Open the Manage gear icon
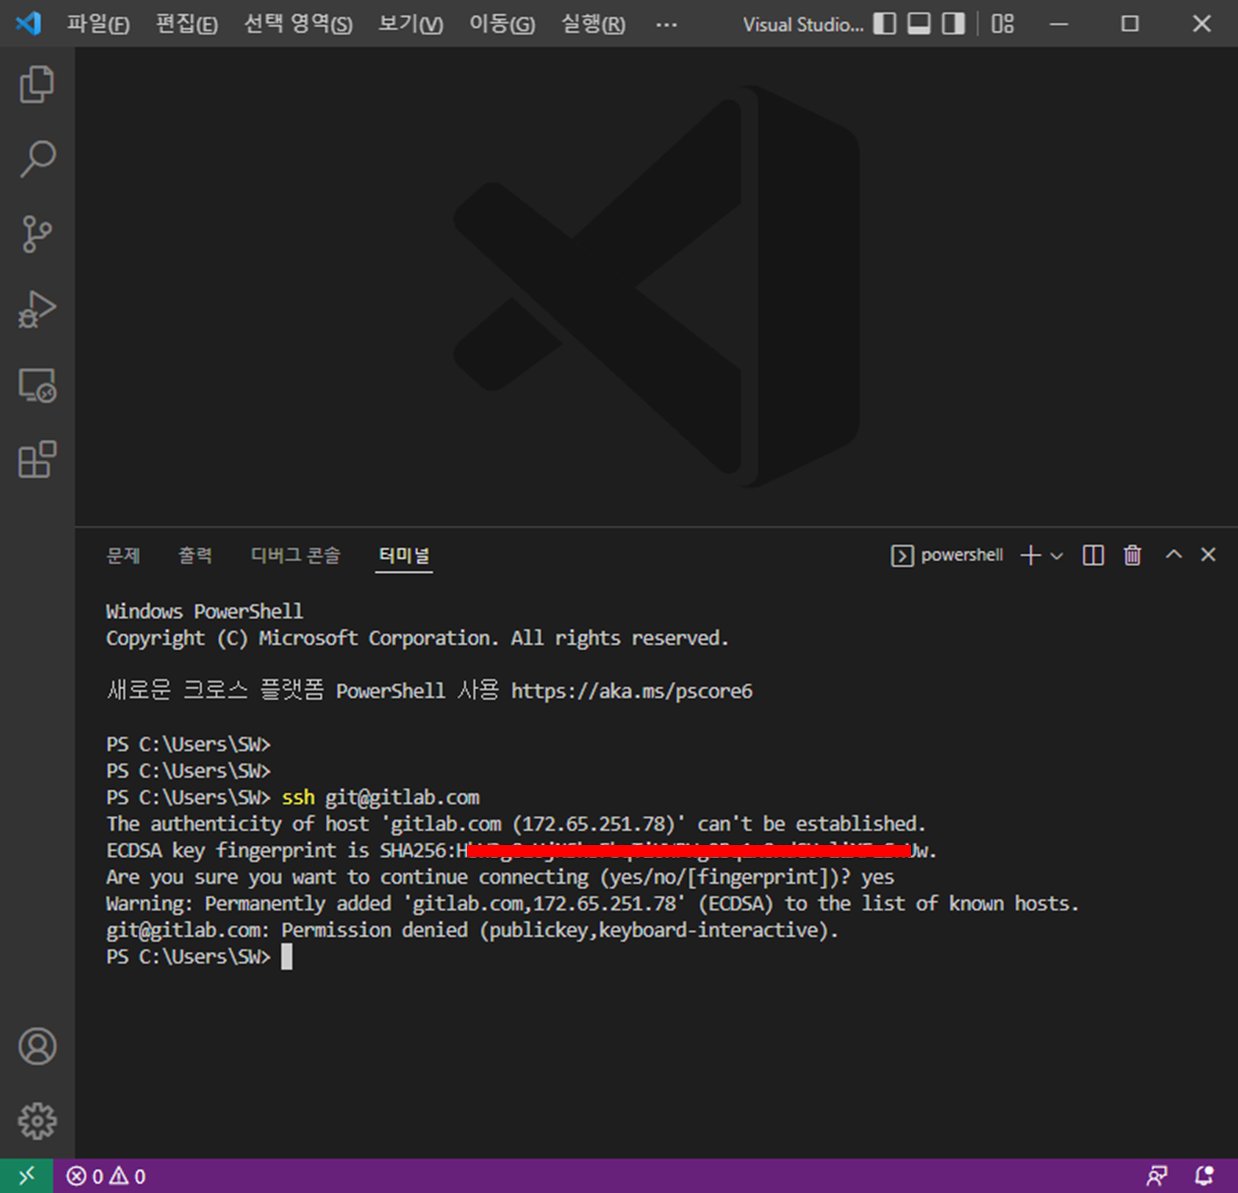The width and height of the screenshot is (1238, 1193). tap(37, 1121)
